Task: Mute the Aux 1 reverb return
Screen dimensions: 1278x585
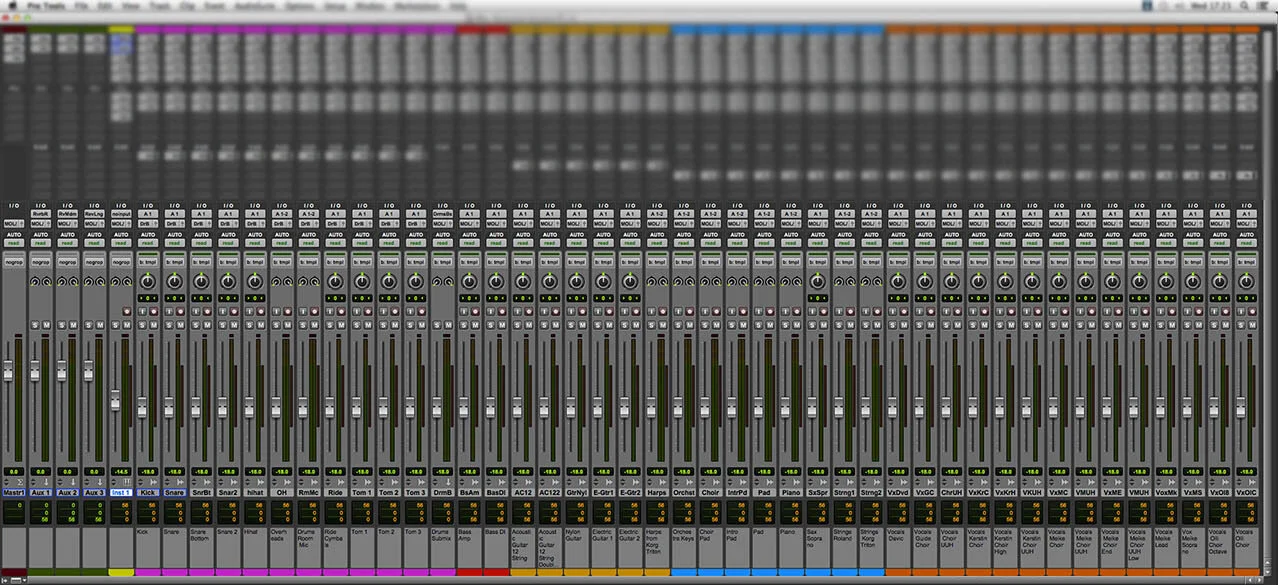Action: (x=46, y=325)
